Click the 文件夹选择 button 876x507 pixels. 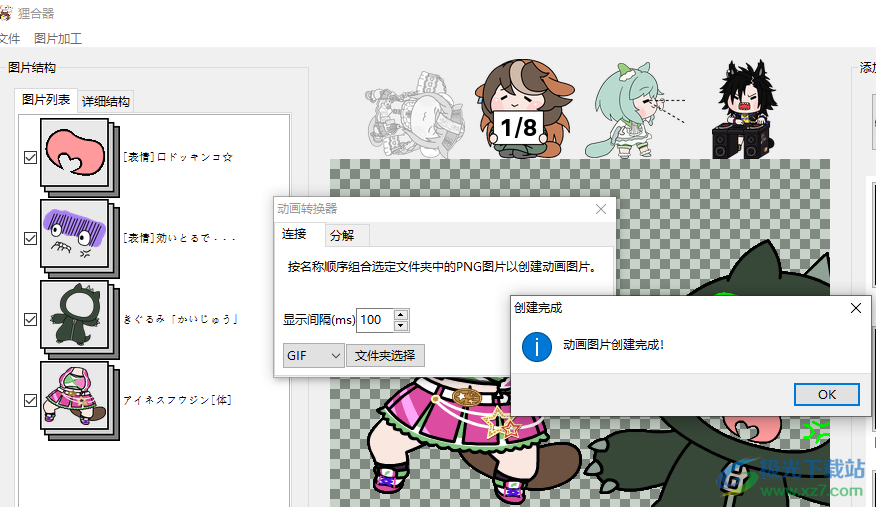[385, 356]
